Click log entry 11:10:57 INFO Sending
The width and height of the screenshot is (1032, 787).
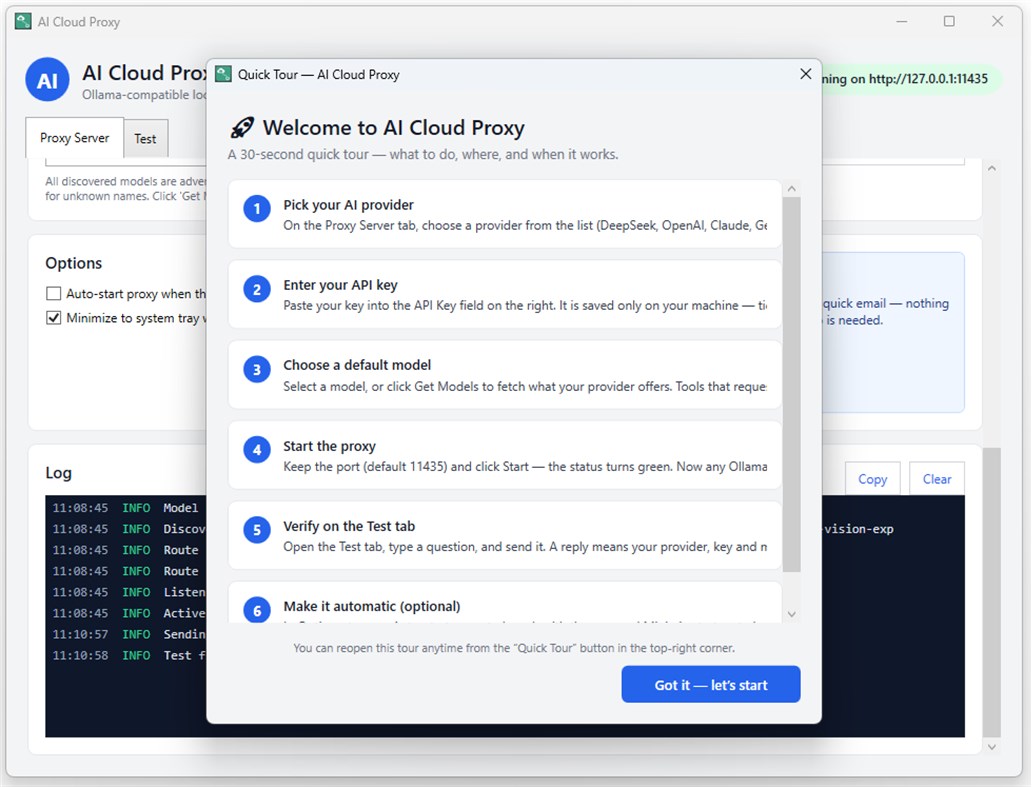click(x=129, y=634)
